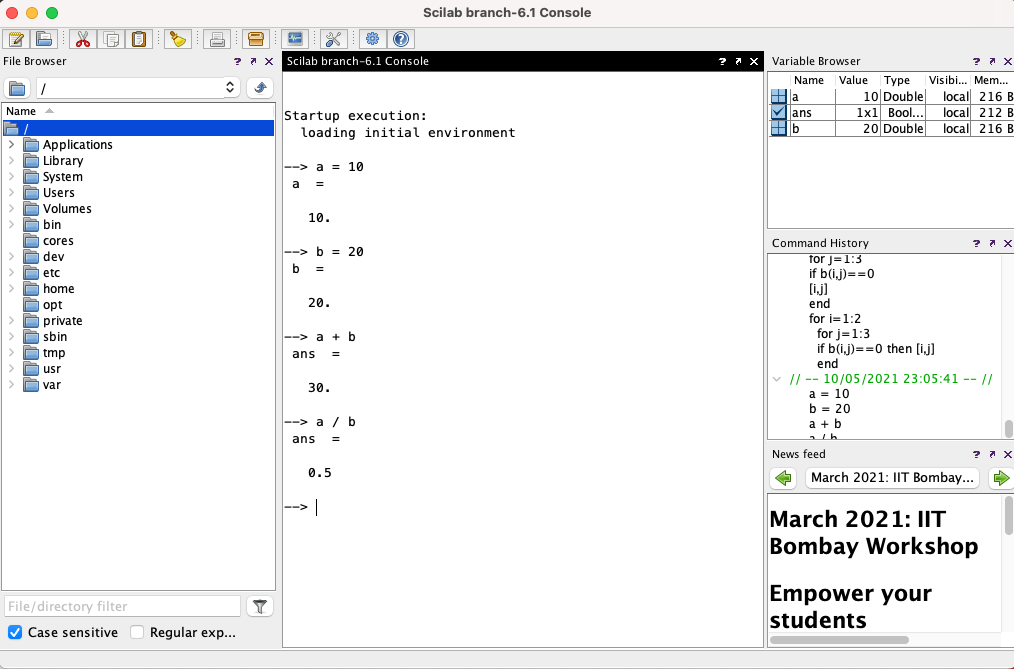Click March 2021: IIT Bombay news button
The image size is (1014, 669).
892,478
